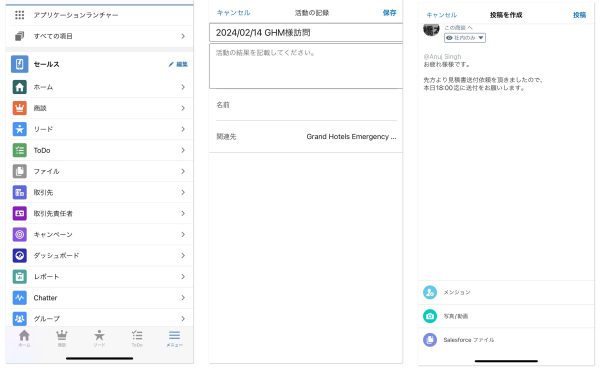Image resolution: width=600 pixels, height=368 pixels.
Task: Switch to the ToDo tab in bottom bar
Action: click(137, 338)
